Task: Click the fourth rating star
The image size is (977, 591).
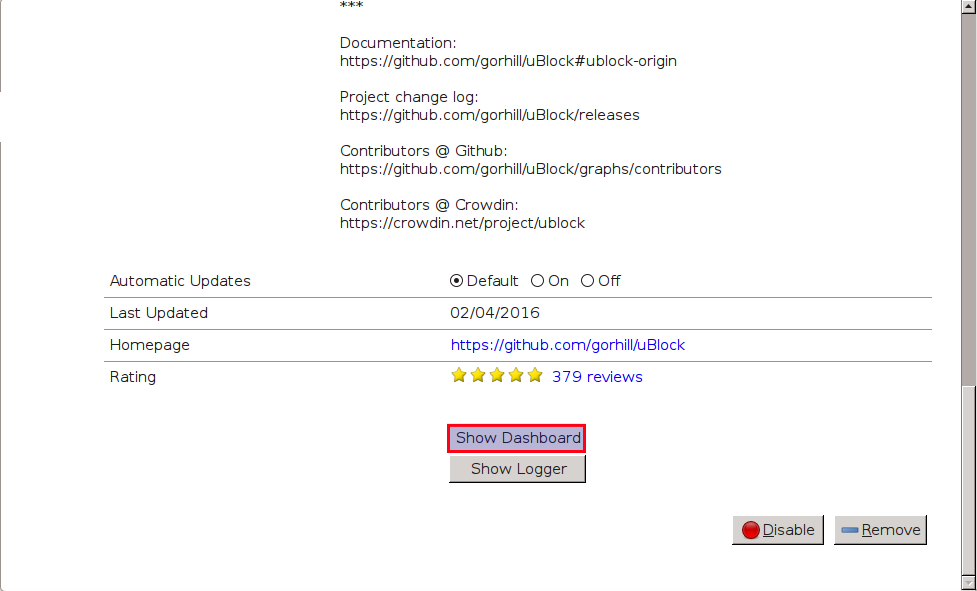Action: click(x=516, y=376)
